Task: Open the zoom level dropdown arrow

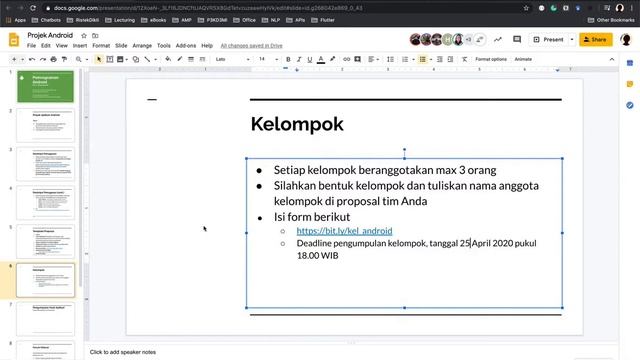Action: 87,60
